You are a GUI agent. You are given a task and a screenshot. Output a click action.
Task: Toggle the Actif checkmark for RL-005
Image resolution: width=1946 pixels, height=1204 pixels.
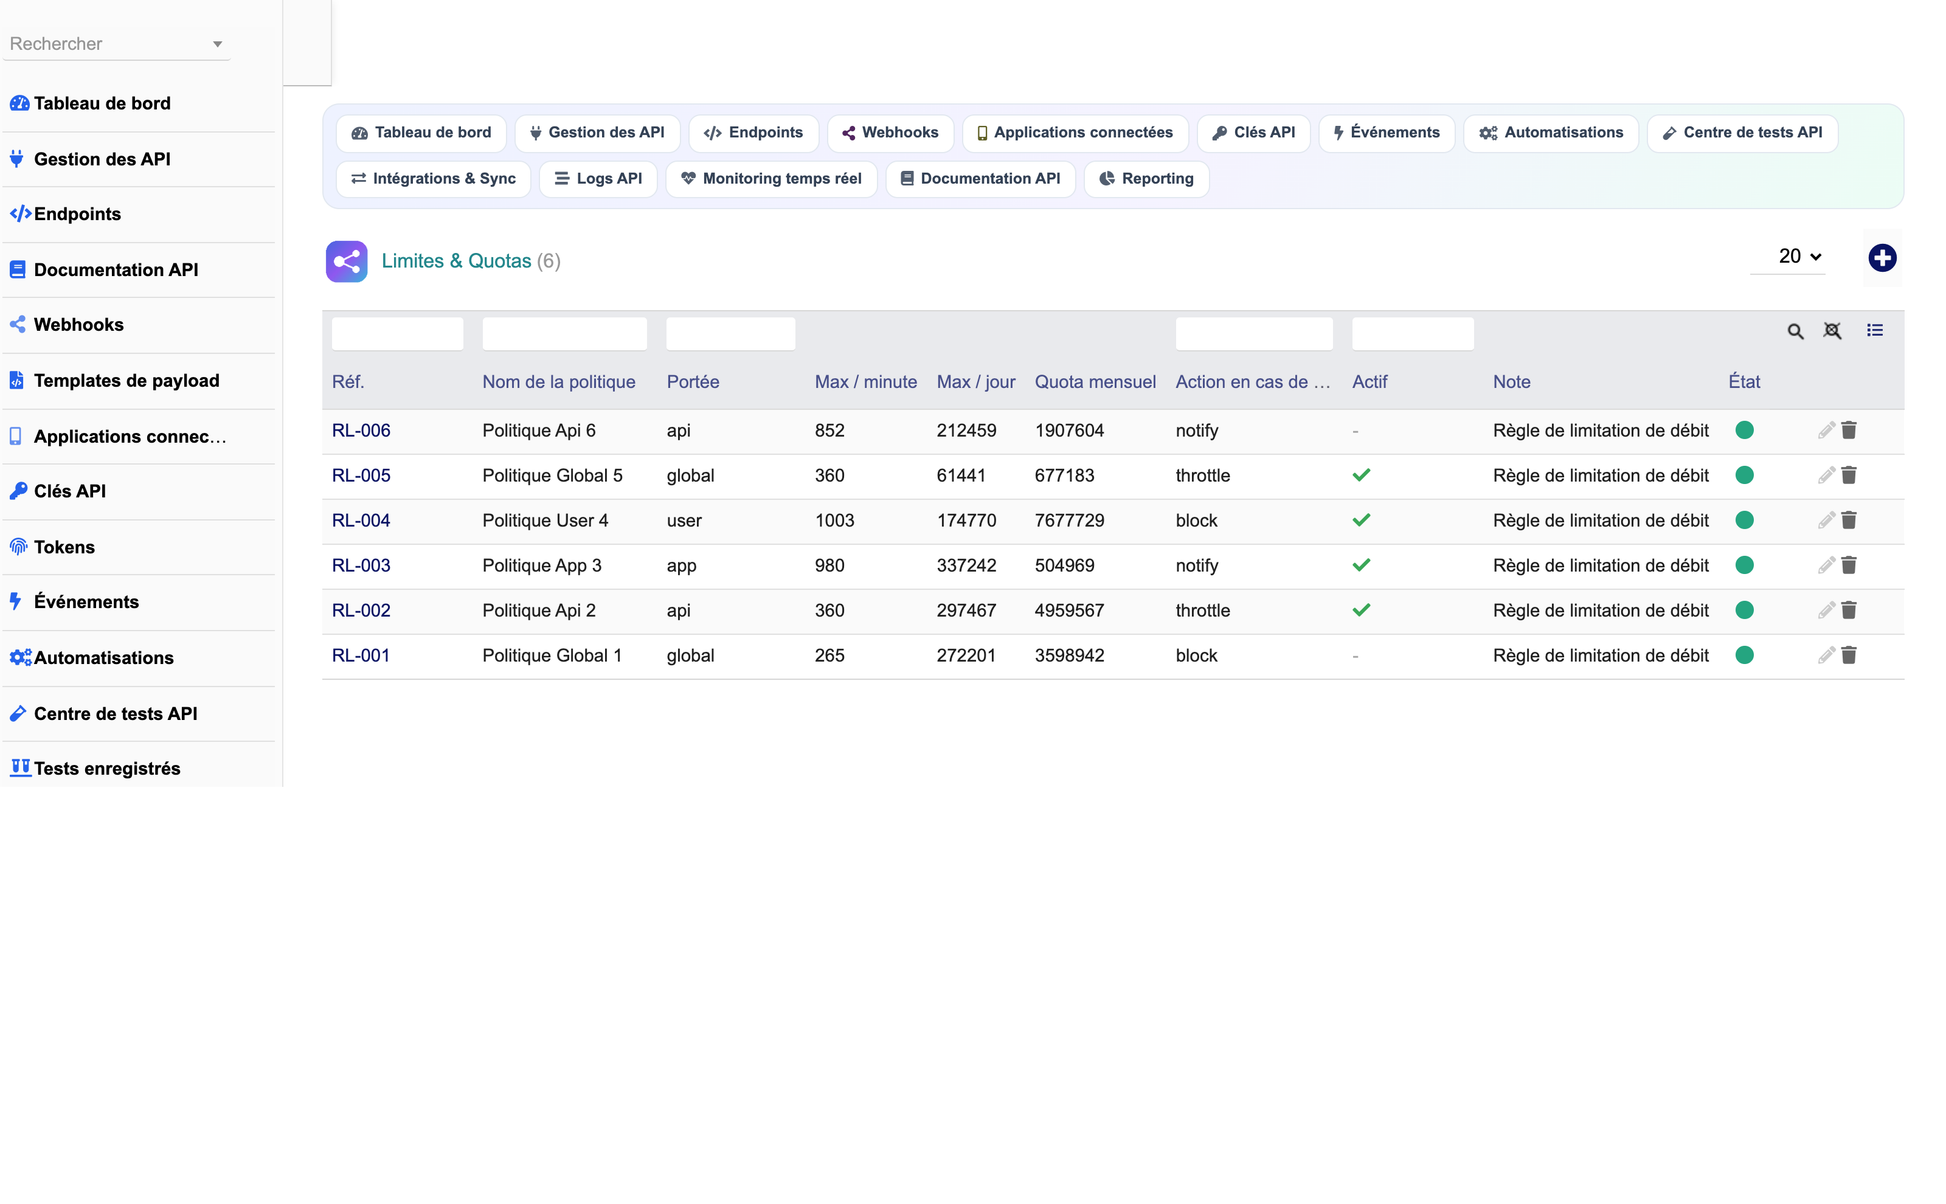(x=1361, y=475)
